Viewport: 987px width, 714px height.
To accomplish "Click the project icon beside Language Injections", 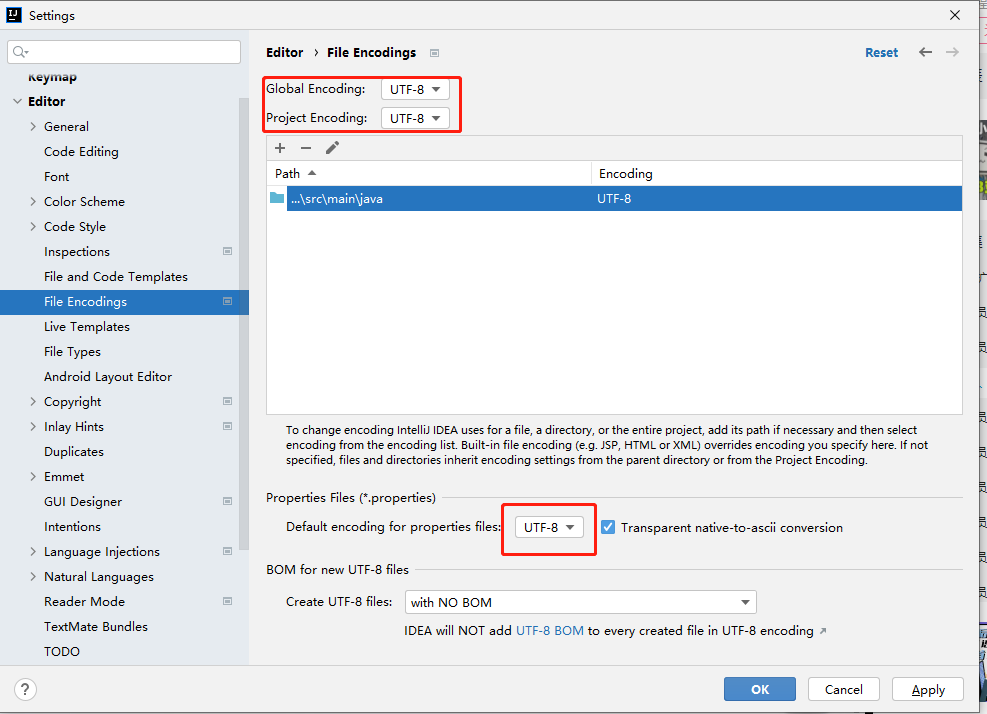I will (x=227, y=551).
